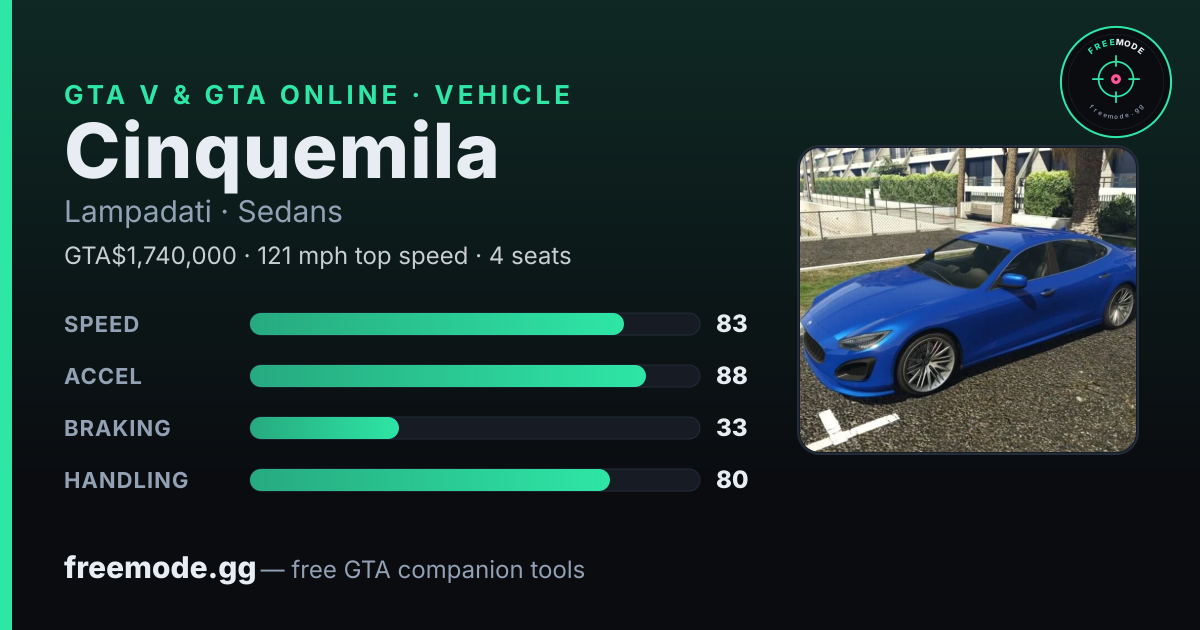Select the speed value 83
The height and width of the screenshot is (630, 1200).
(732, 324)
